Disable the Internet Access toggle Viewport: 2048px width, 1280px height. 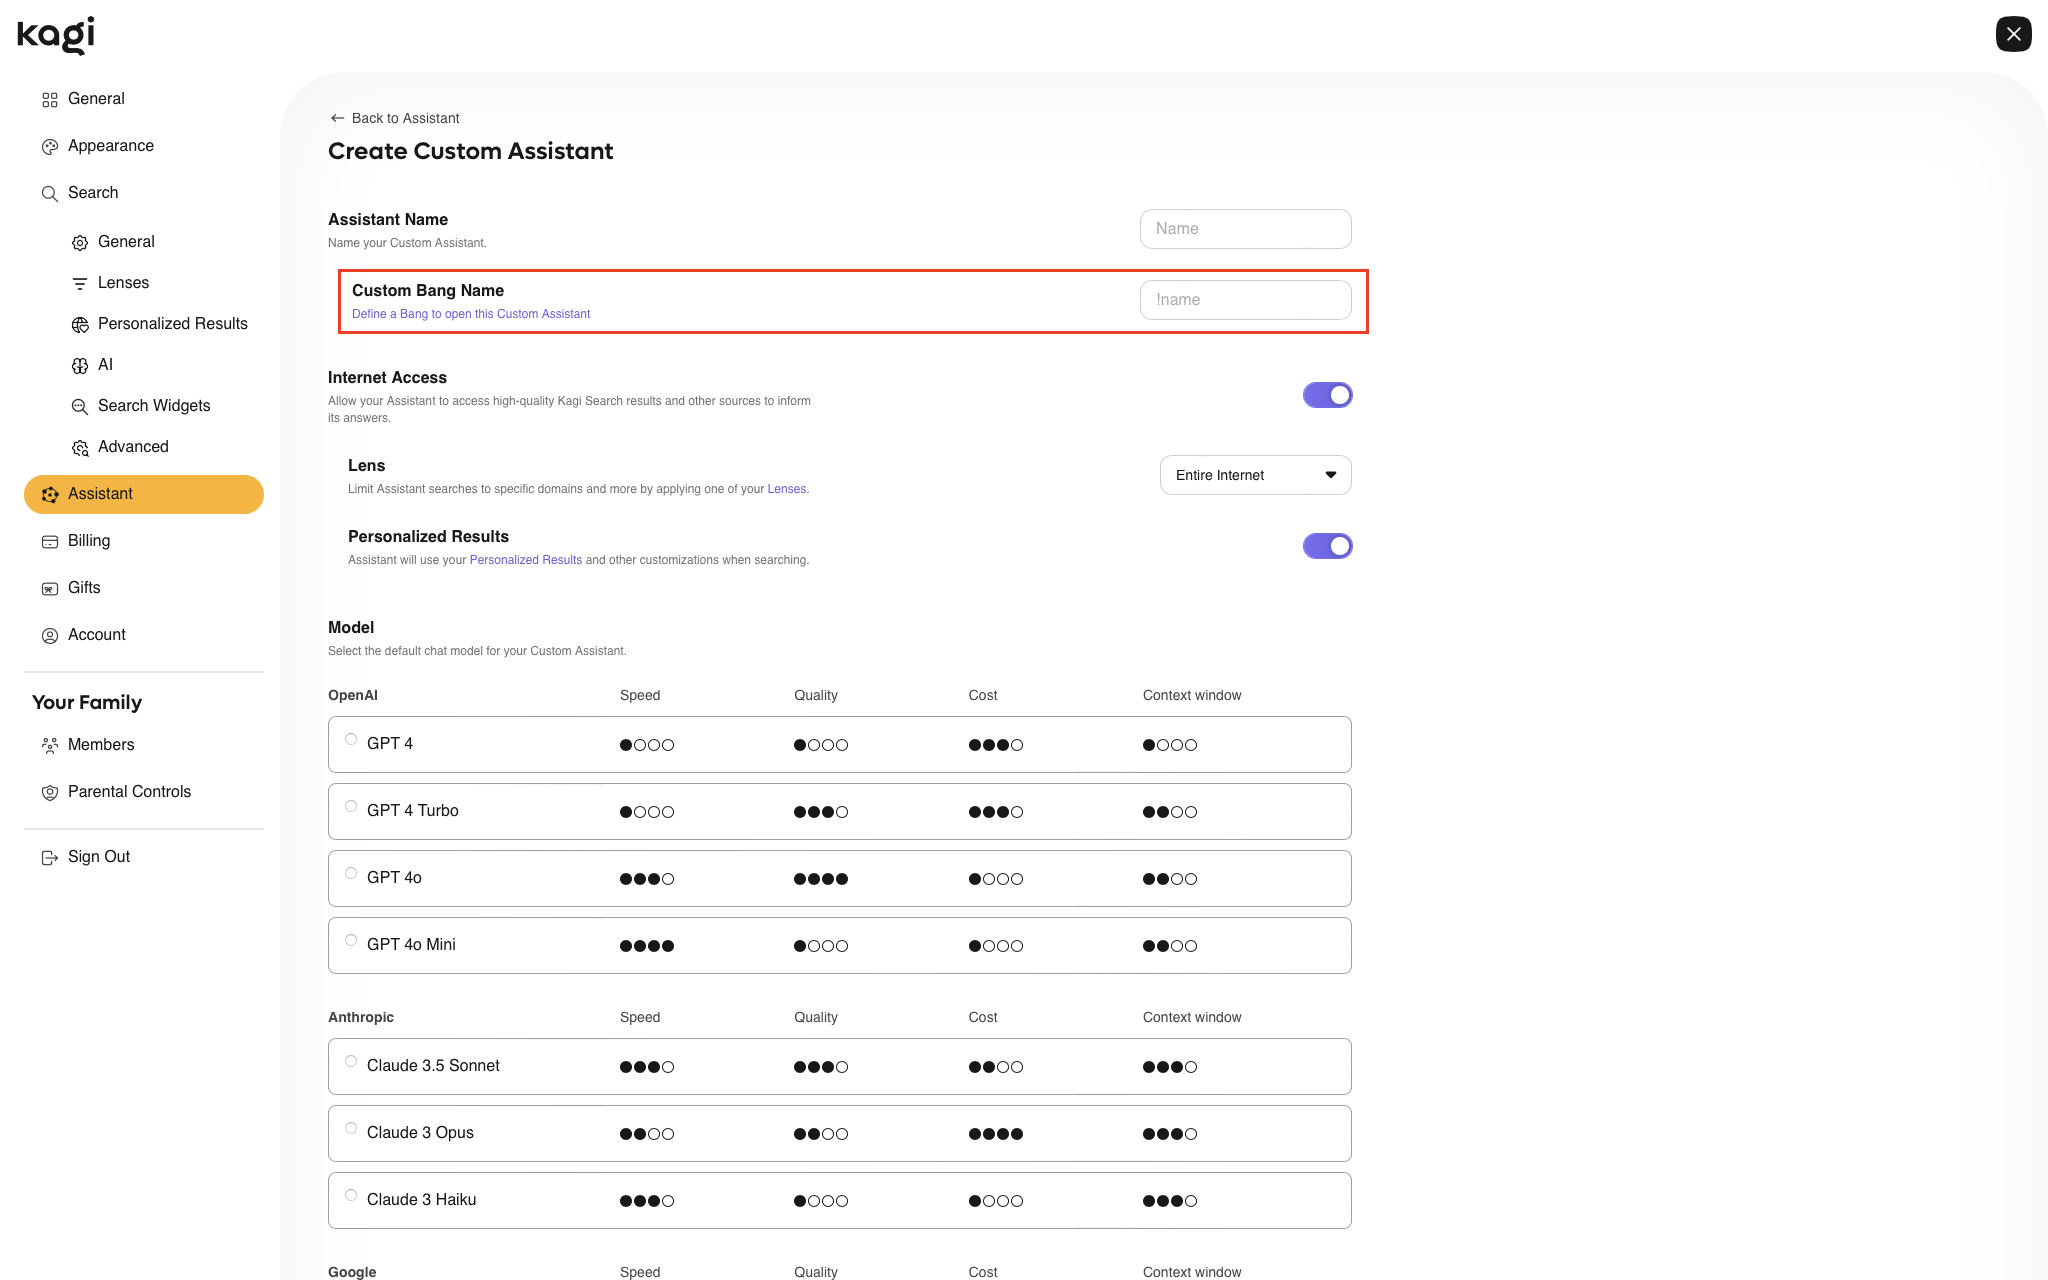click(x=1327, y=395)
